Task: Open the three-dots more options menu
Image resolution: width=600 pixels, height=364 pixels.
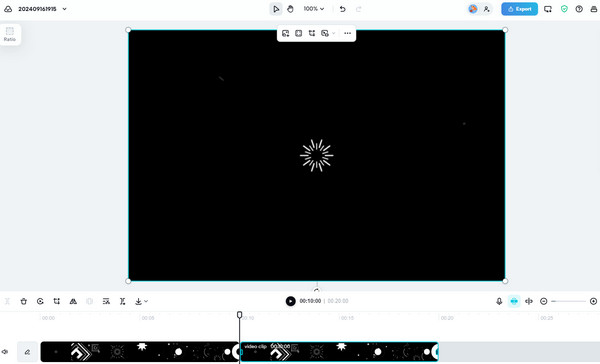Action: tap(347, 33)
